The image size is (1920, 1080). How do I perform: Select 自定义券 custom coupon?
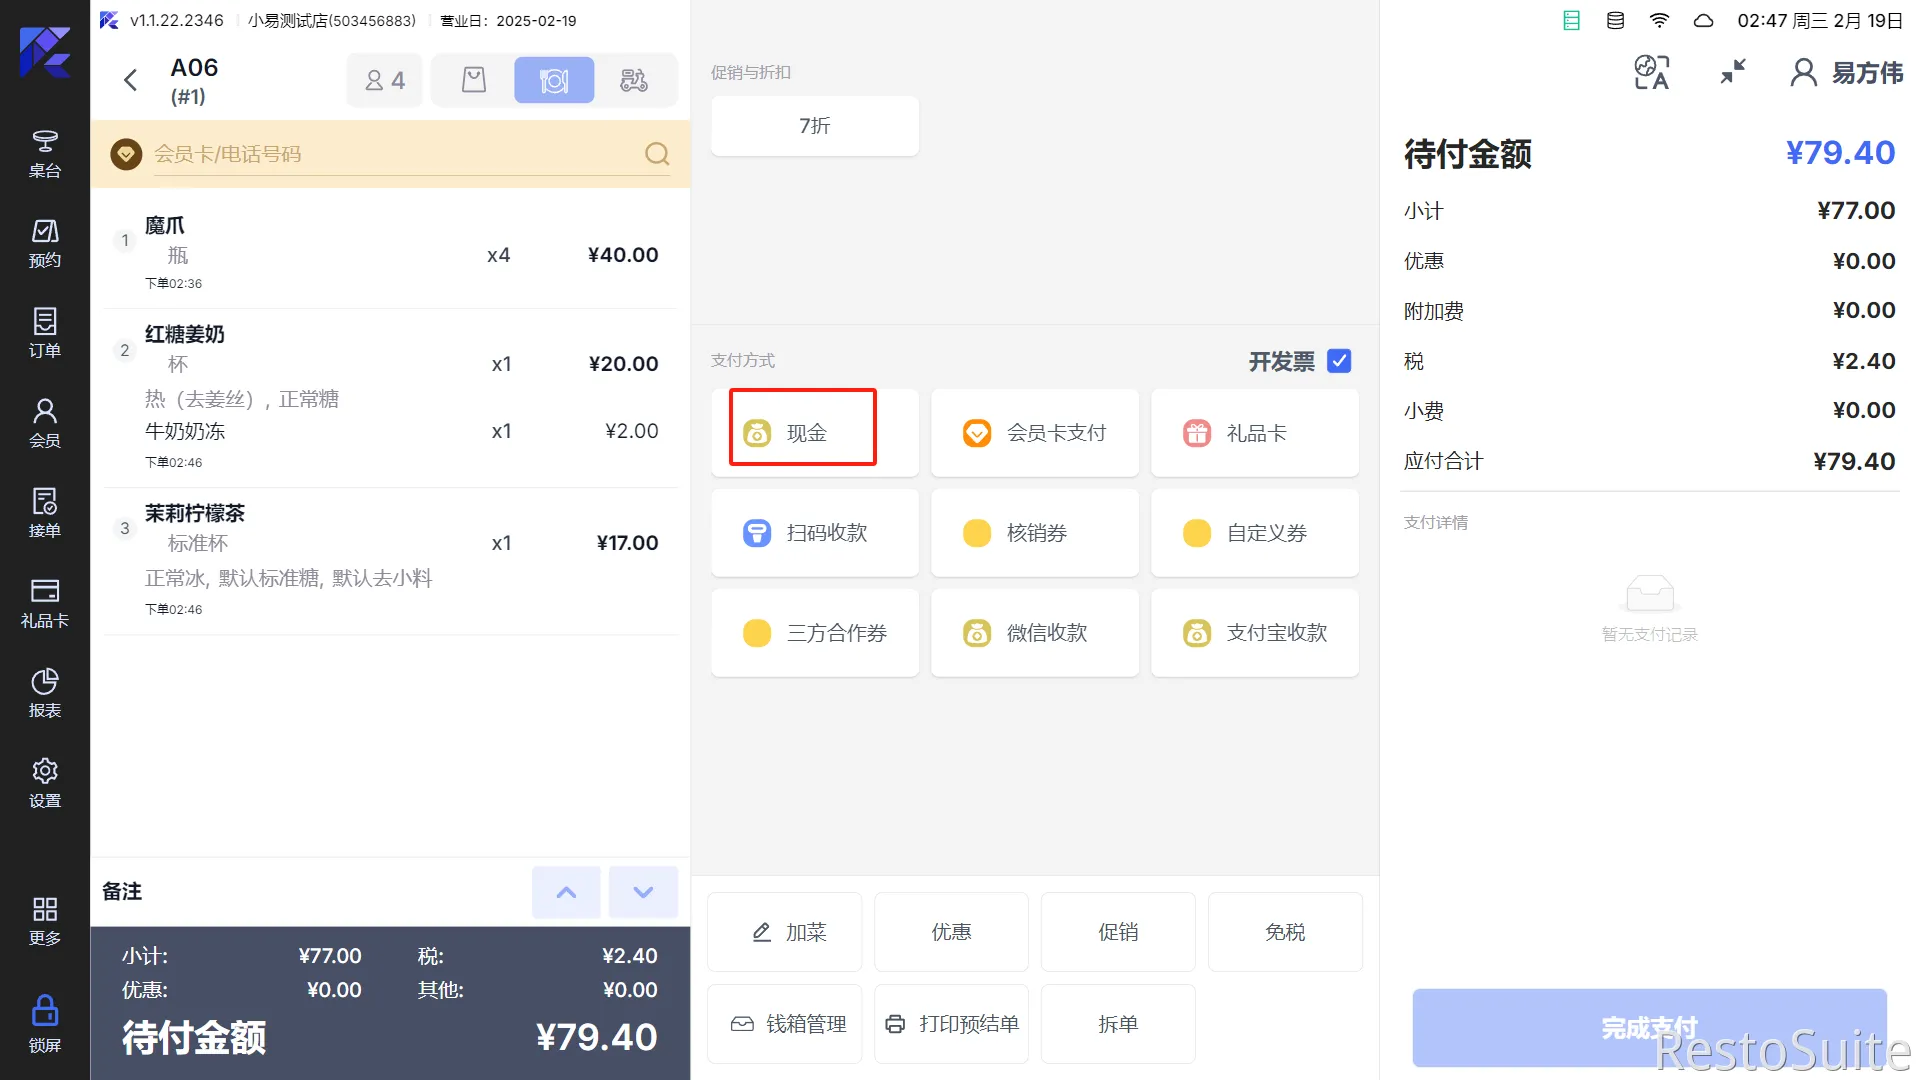[1254, 533]
